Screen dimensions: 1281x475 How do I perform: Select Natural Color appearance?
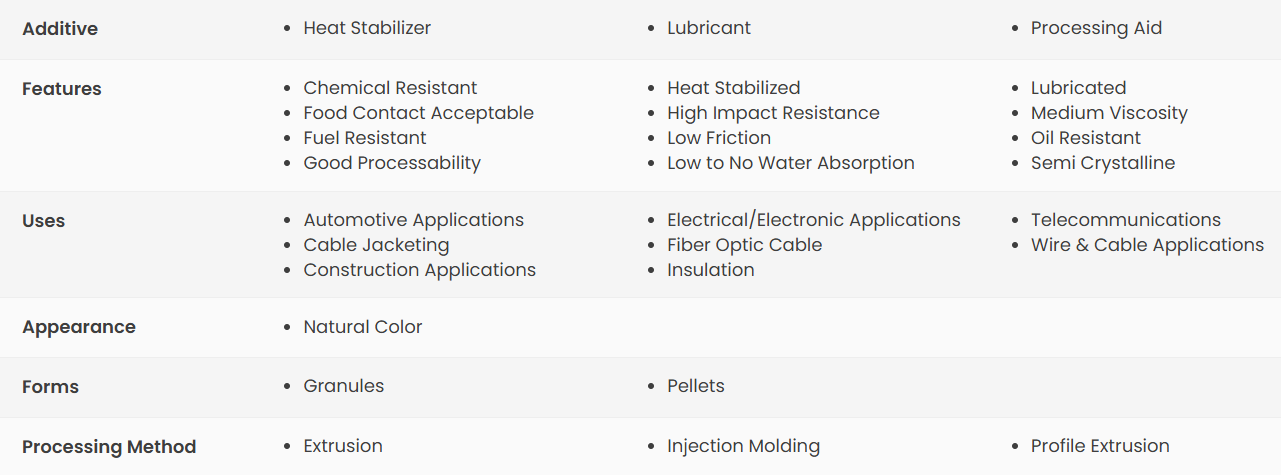coord(363,327)
